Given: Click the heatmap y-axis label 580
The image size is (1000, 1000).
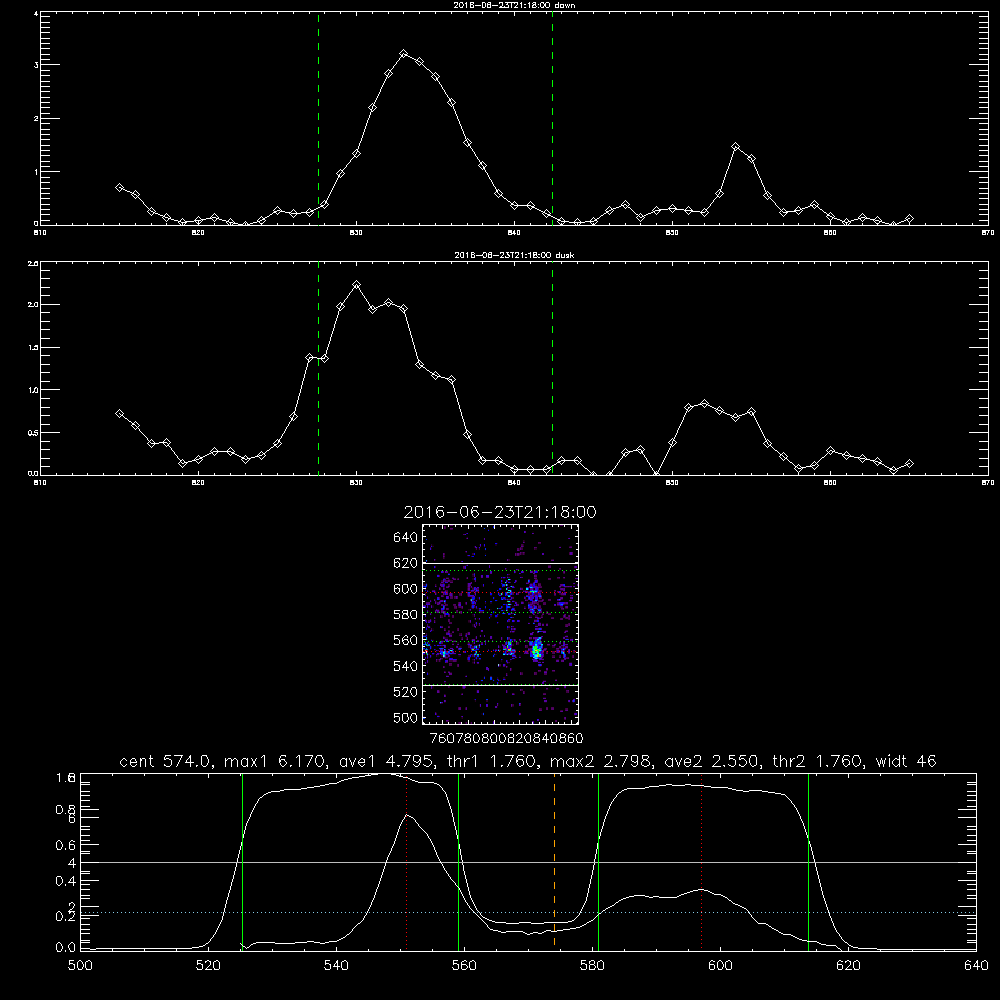Looking at the screenshot, I should 406,615.
